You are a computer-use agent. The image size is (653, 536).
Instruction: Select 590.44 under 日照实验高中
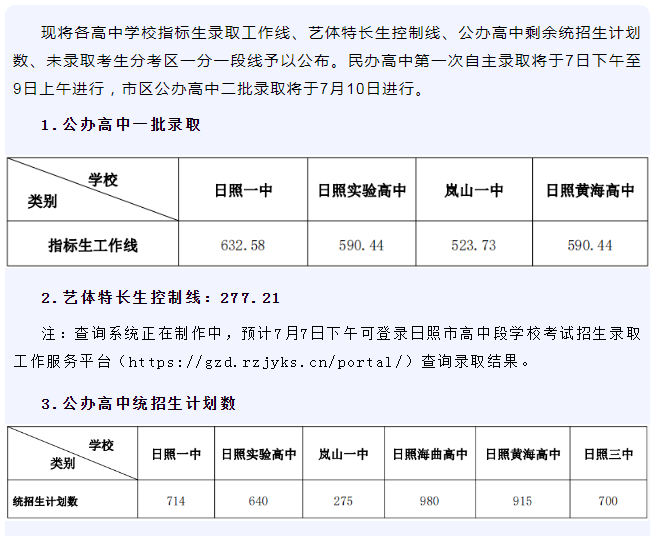(361, 245)
